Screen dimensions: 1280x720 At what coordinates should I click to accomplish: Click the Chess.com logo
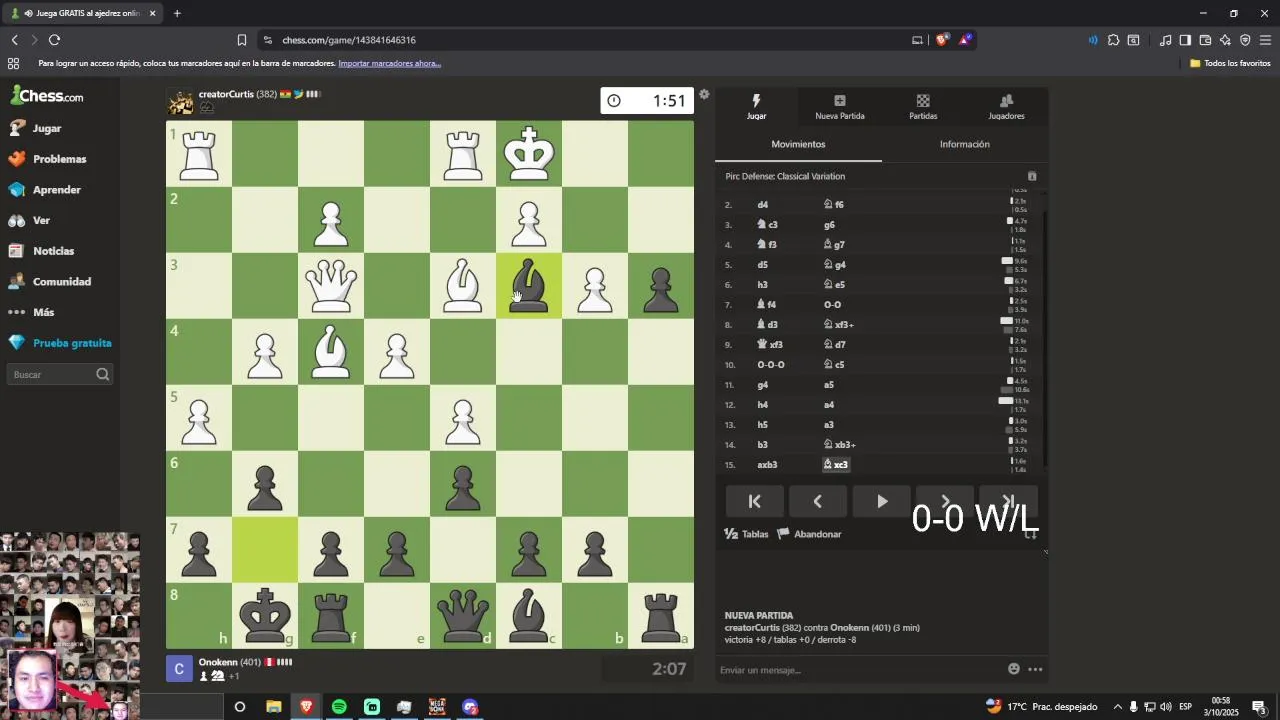[47, 96]
